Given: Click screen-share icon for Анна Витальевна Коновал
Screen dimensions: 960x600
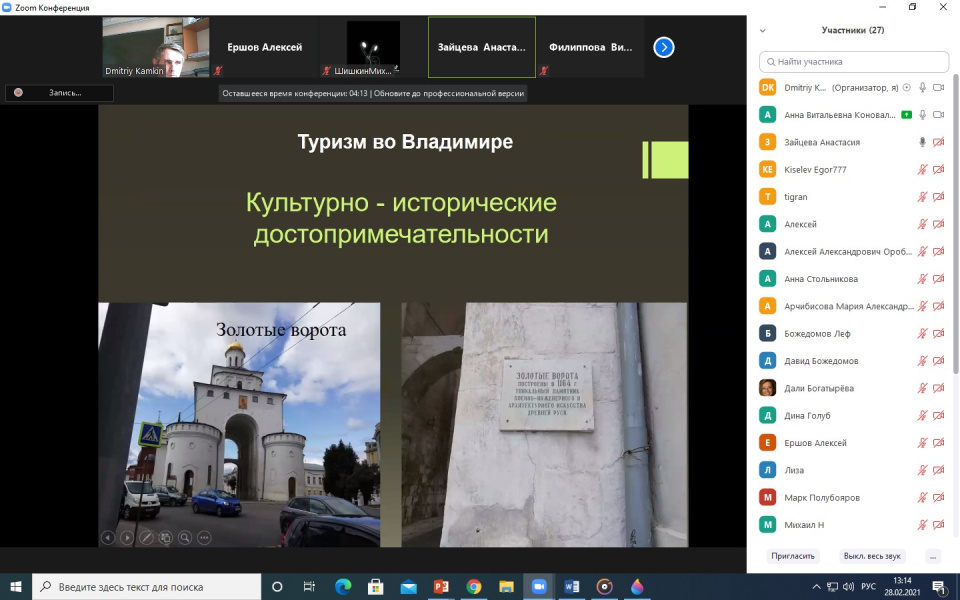Looking at the screenshot, I should (x=907, y=114).
